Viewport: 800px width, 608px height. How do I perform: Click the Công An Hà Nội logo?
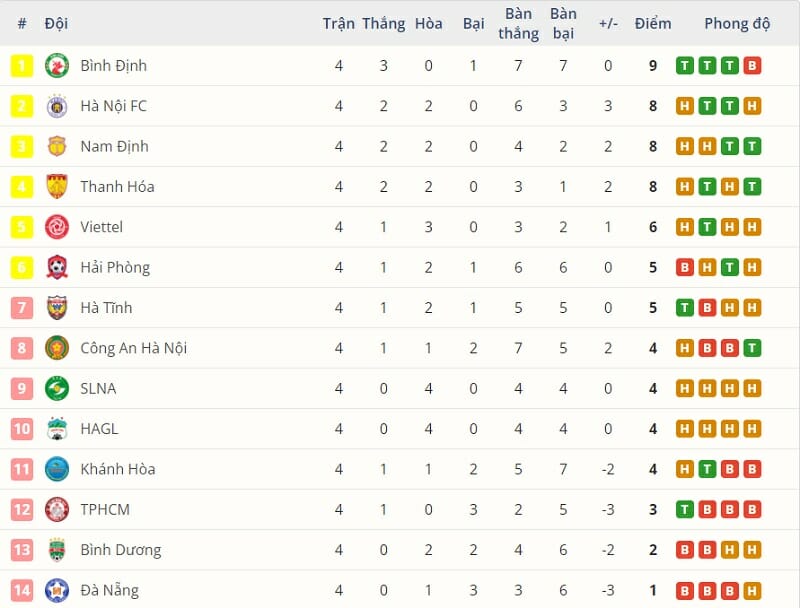[x=56, y=348]
